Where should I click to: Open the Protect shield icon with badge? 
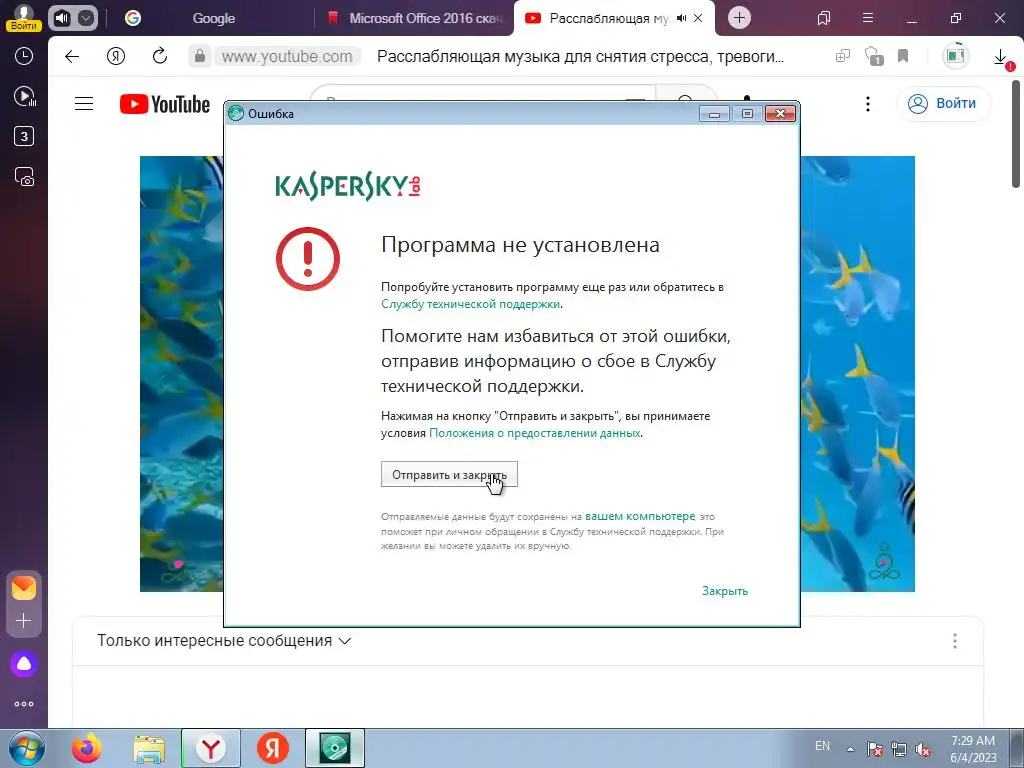pos(873,57)
